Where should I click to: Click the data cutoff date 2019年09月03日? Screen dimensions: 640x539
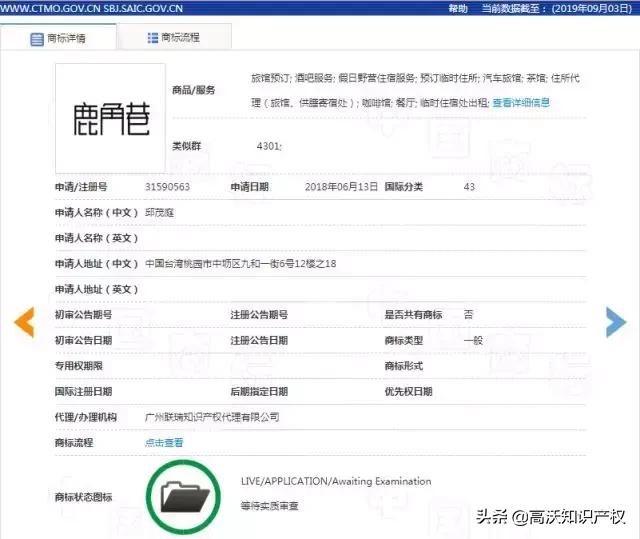(x=592, y=8)
